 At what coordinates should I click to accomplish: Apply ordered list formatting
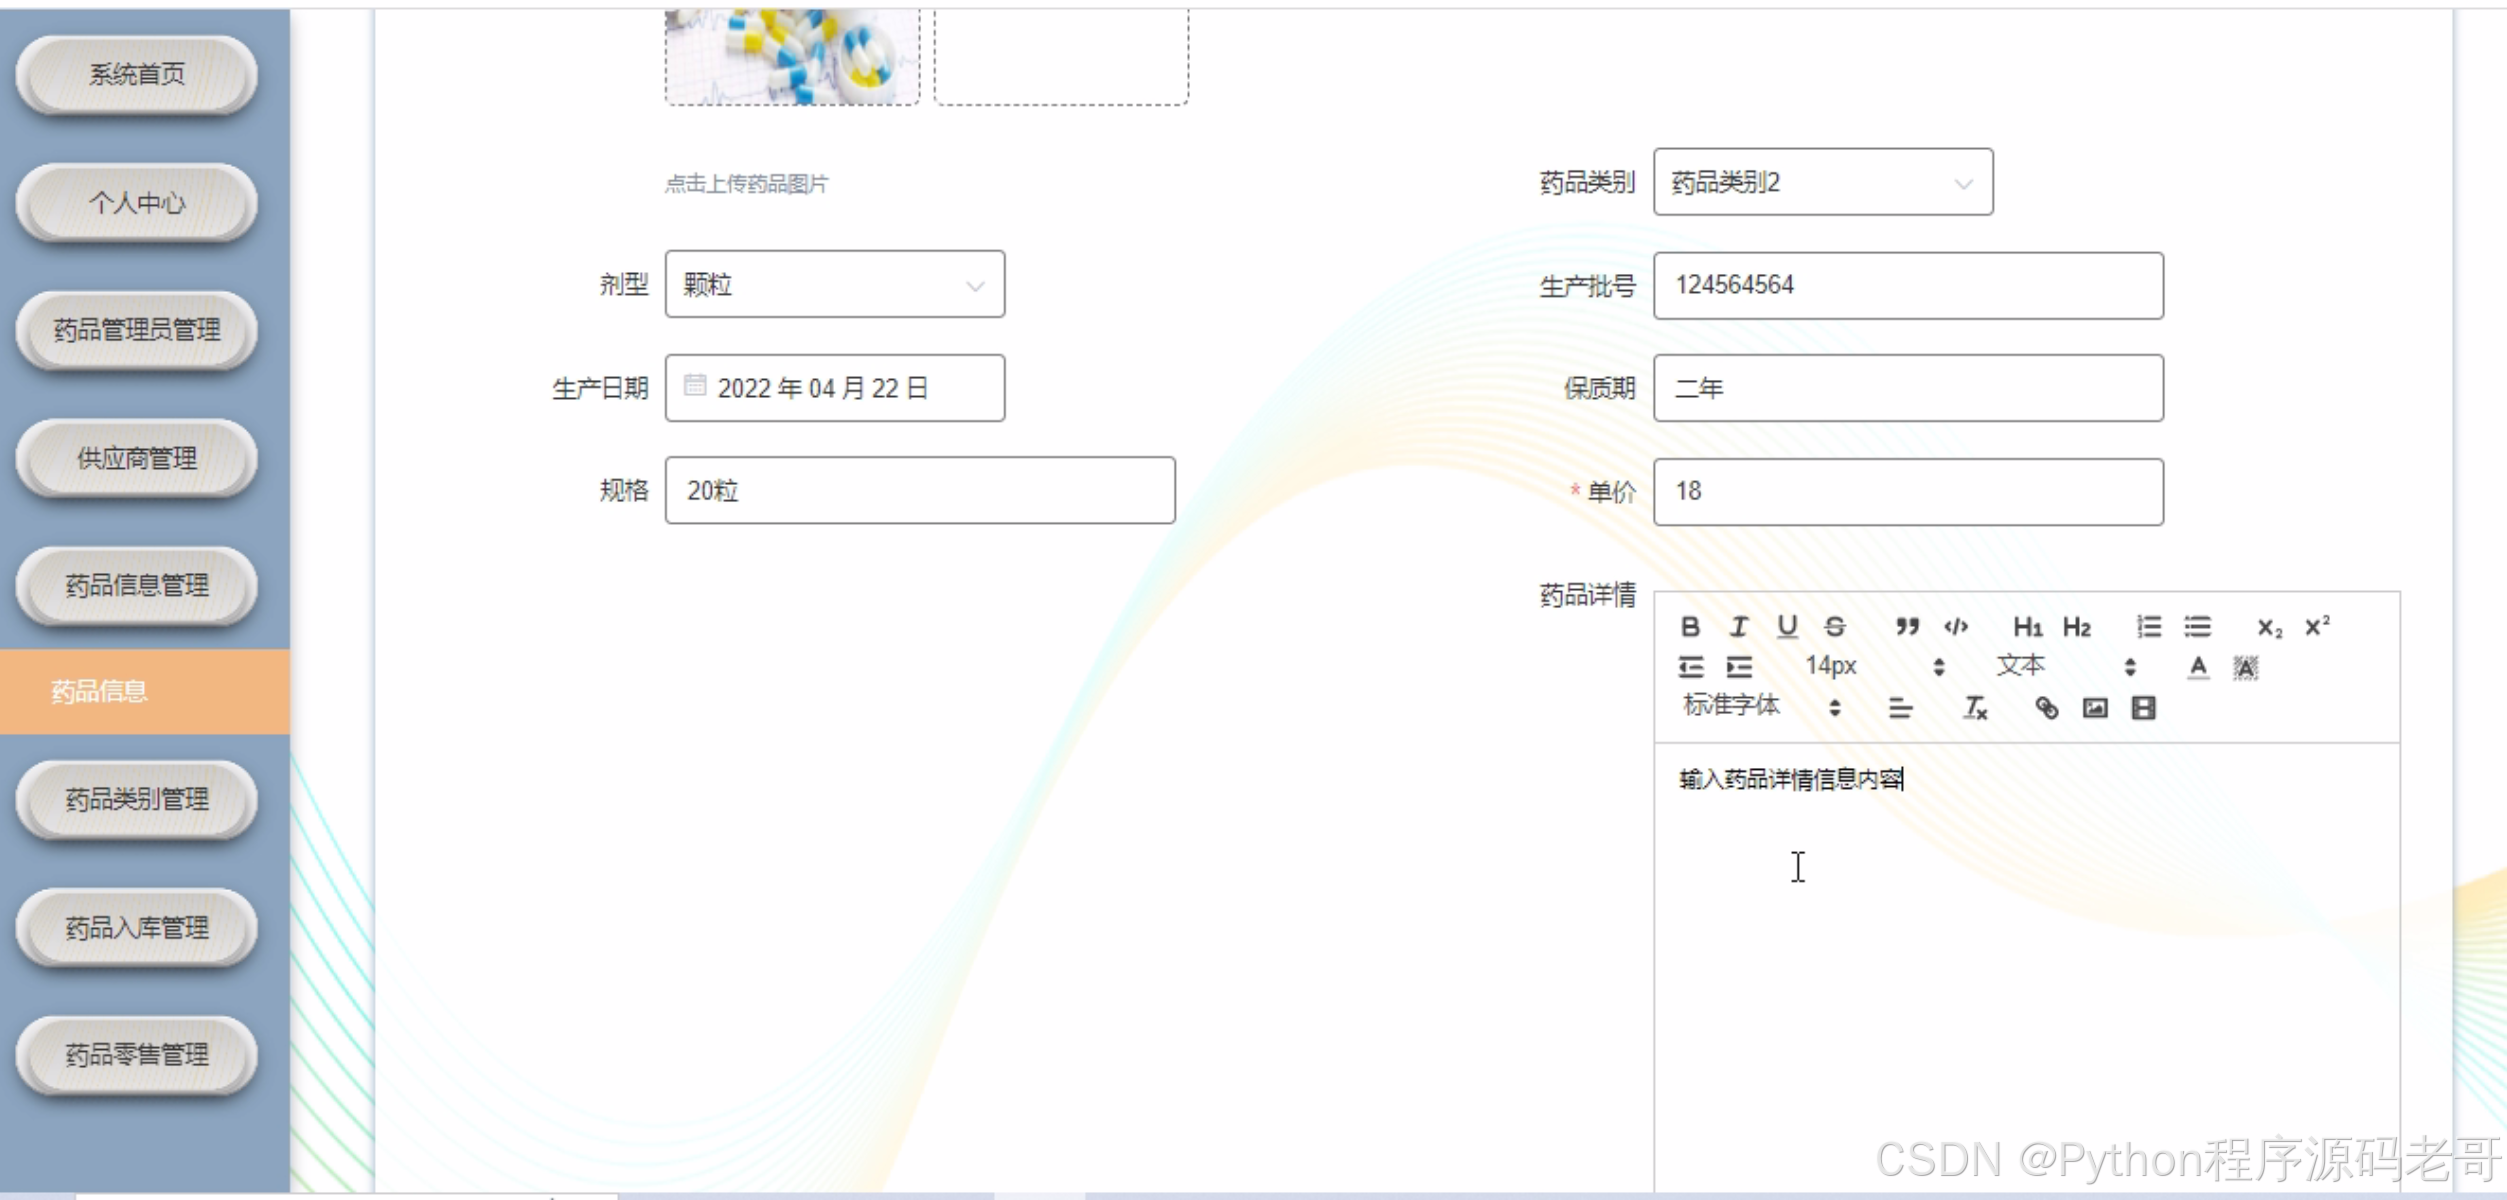(x=2149, y=627)
